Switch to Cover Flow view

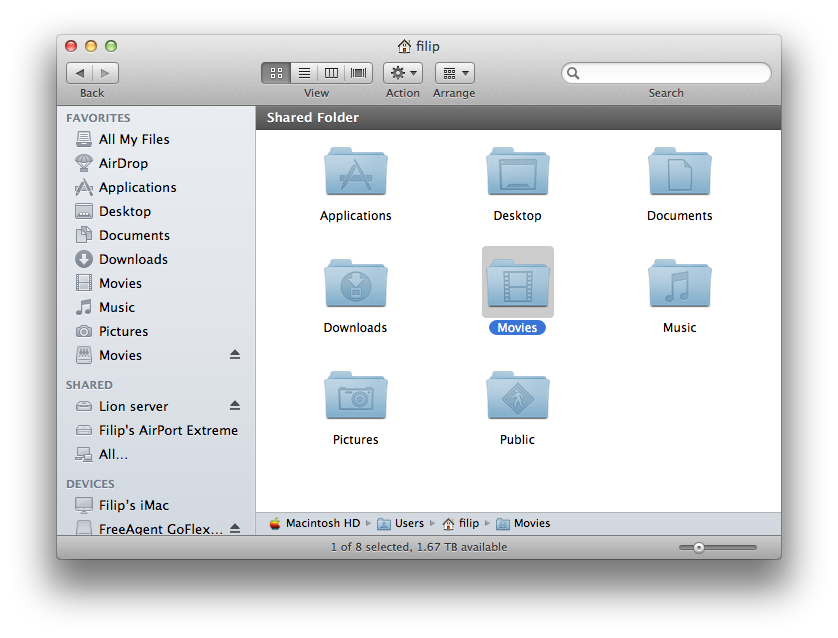tap(359, 73)
